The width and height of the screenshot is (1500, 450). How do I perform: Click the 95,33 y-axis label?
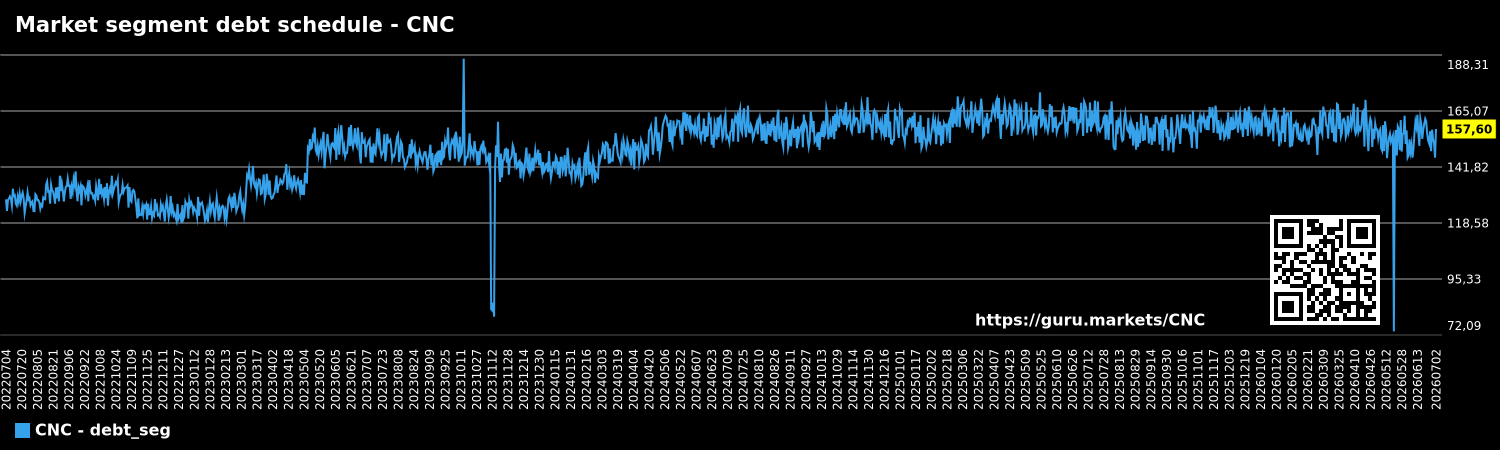[x=1464, y=279]
